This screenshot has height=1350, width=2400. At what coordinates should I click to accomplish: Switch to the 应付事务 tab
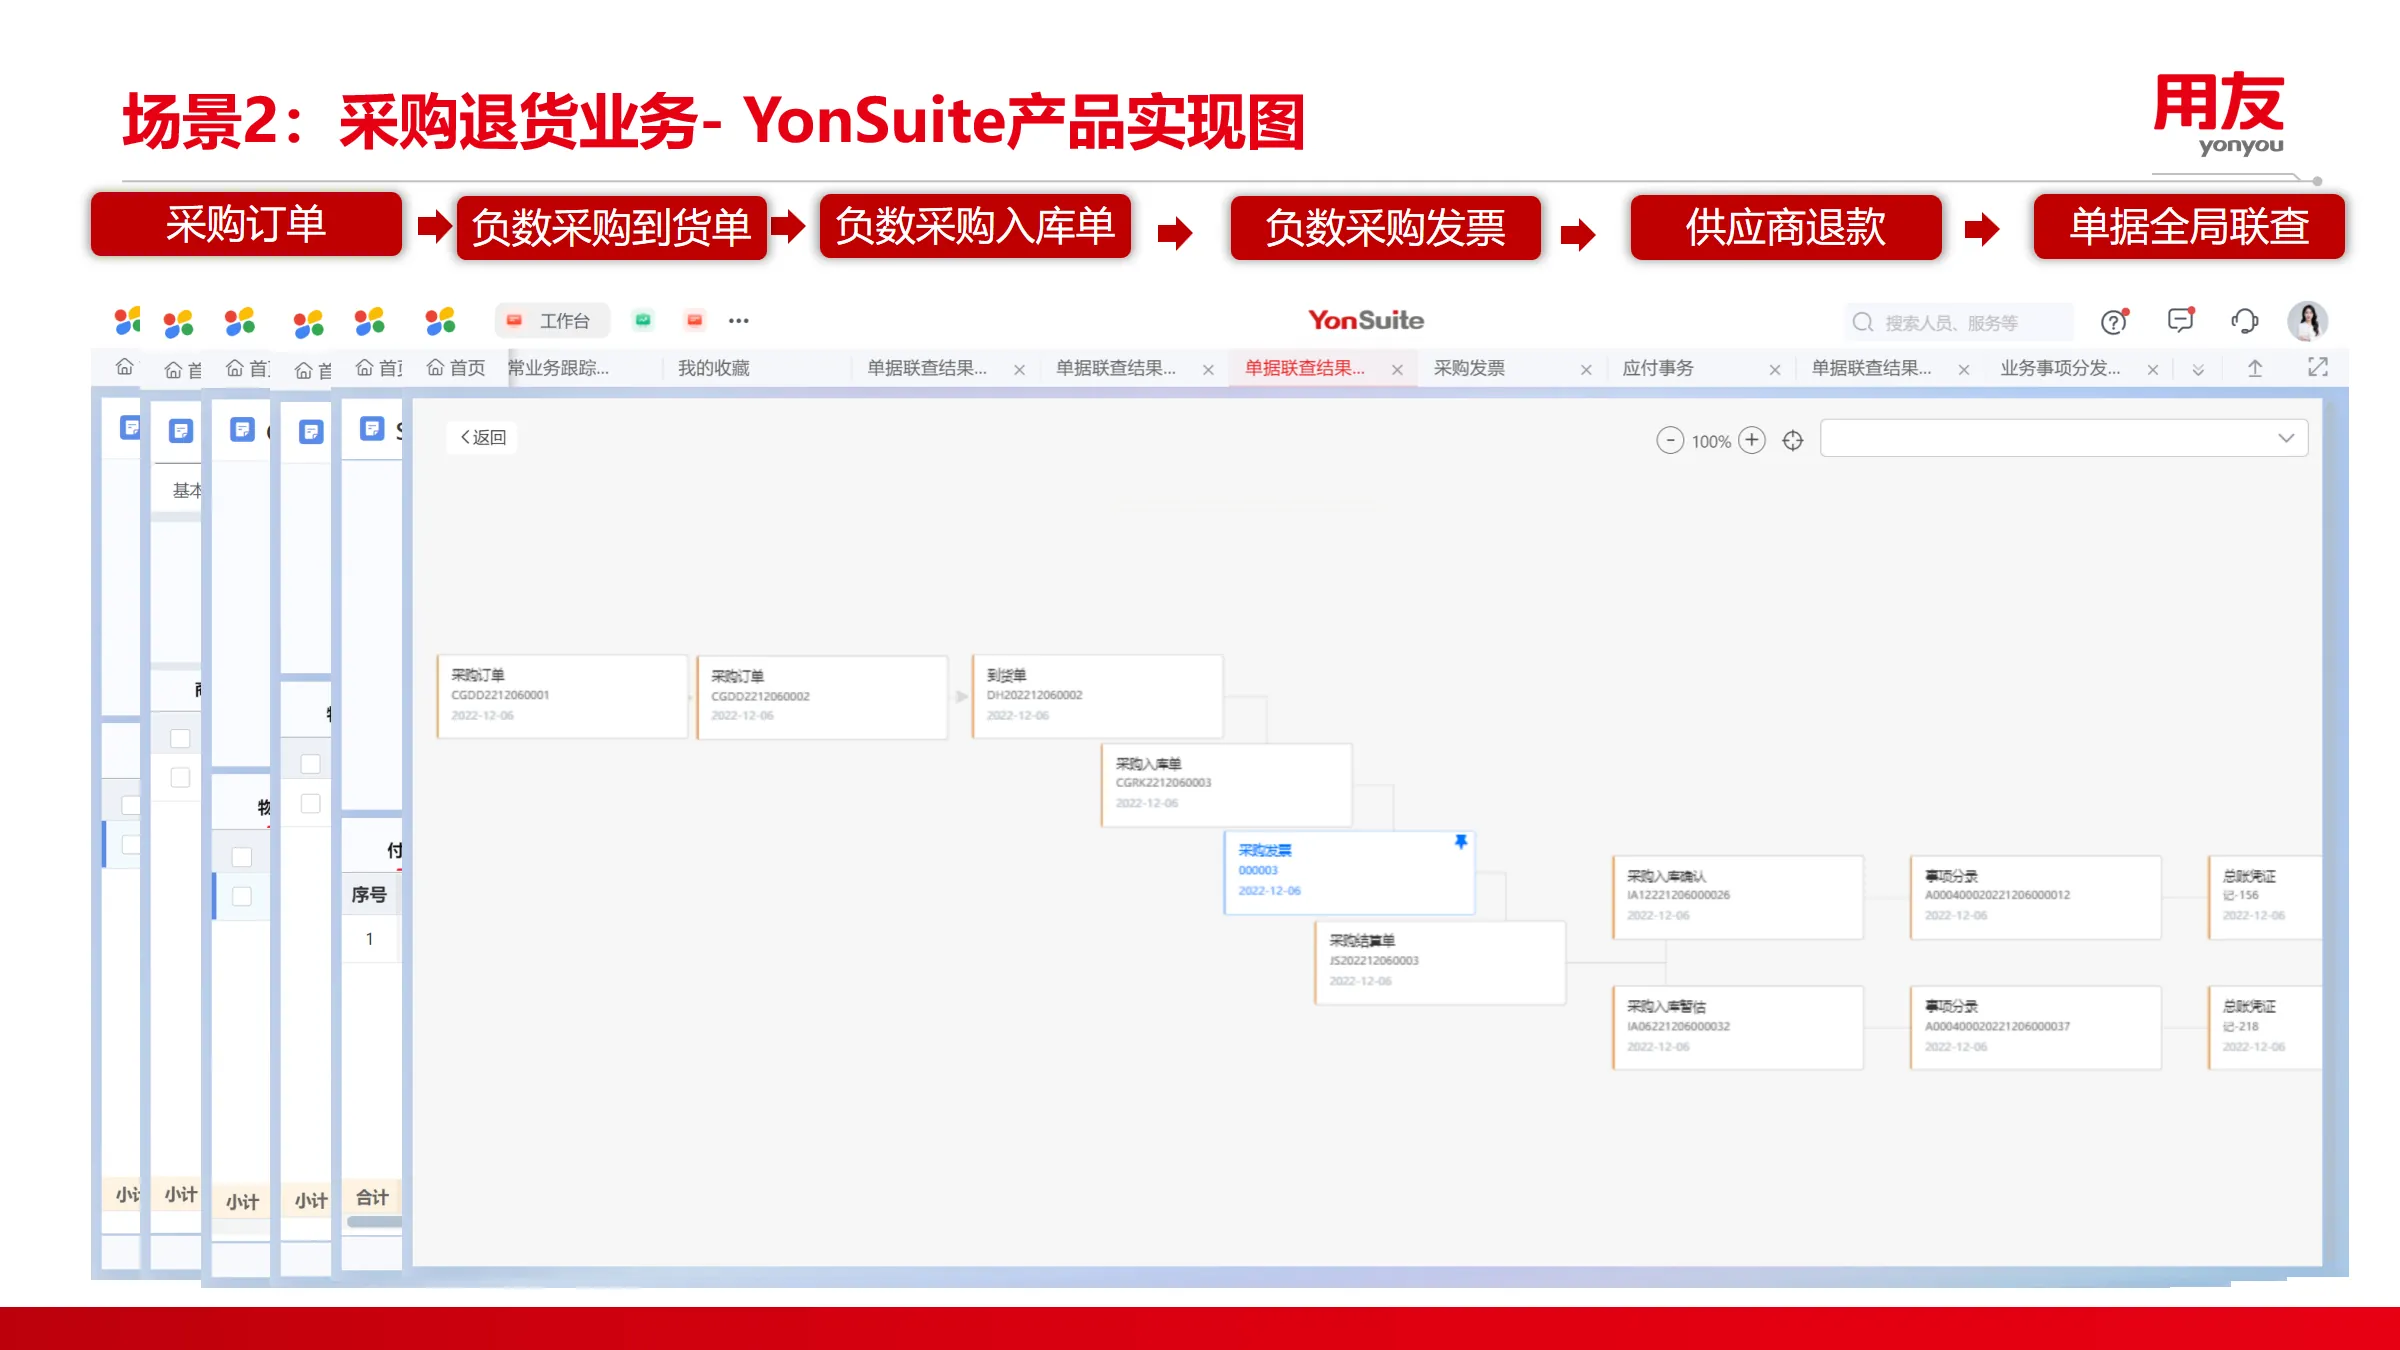pyautogui.click(x=1658, y=368)
